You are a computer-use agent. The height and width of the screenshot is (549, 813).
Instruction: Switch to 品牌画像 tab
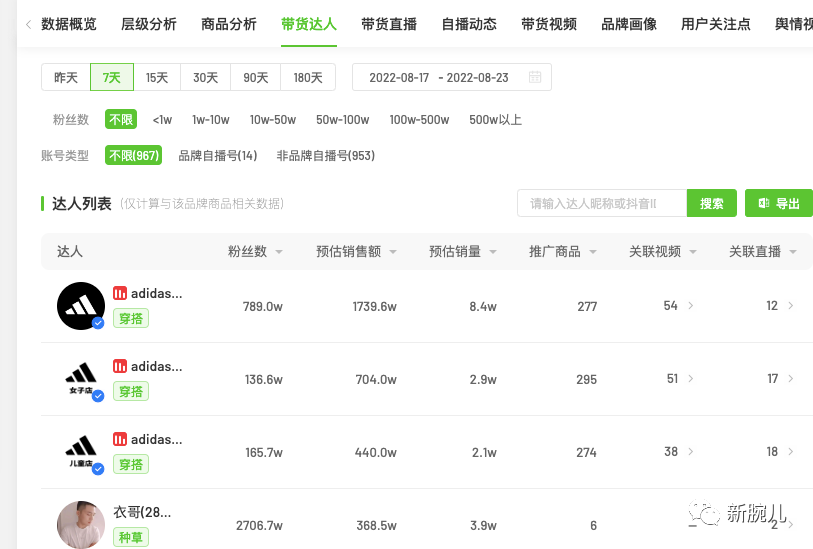(x=629, y=24)
